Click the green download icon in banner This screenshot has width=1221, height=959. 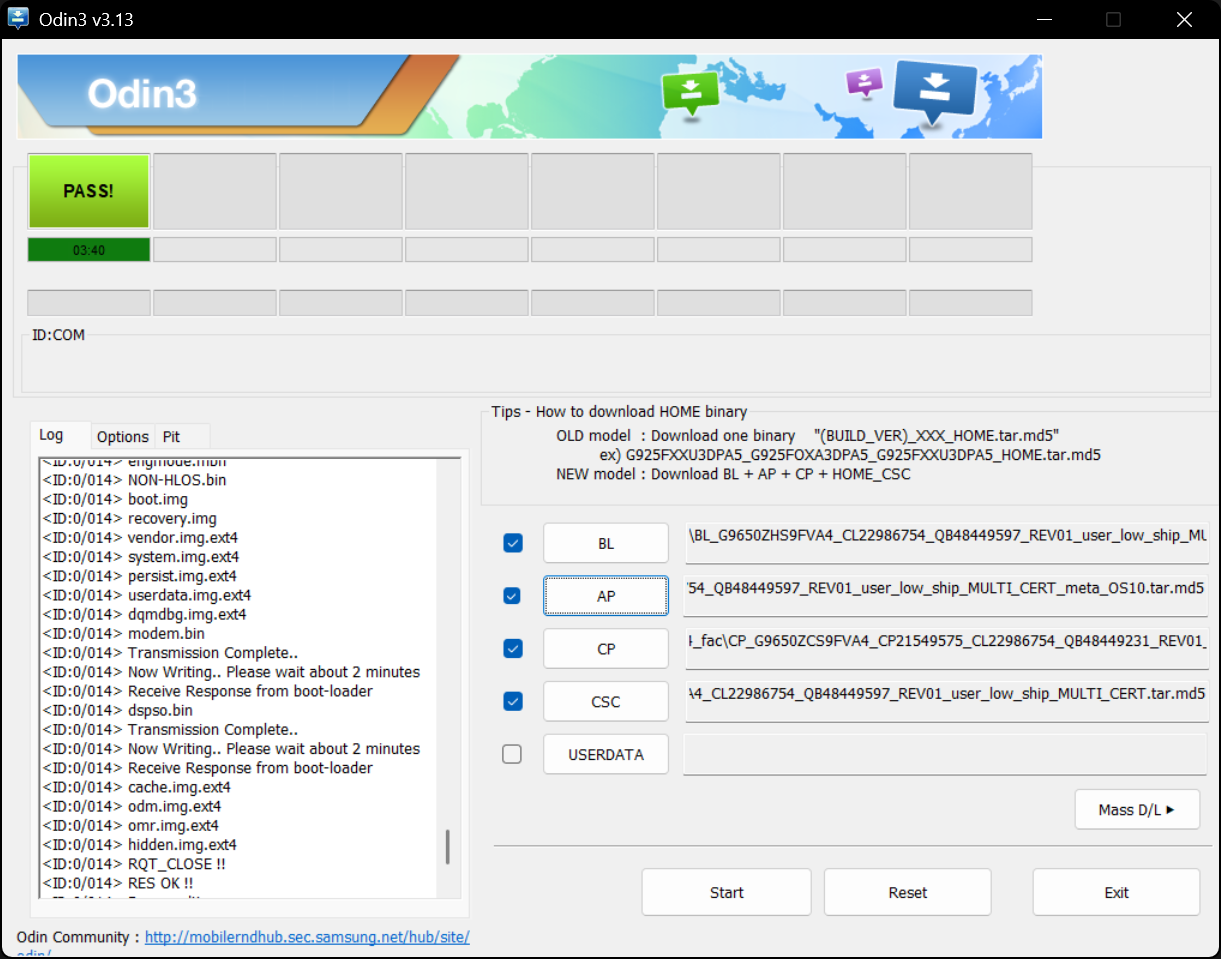[690, 91]
